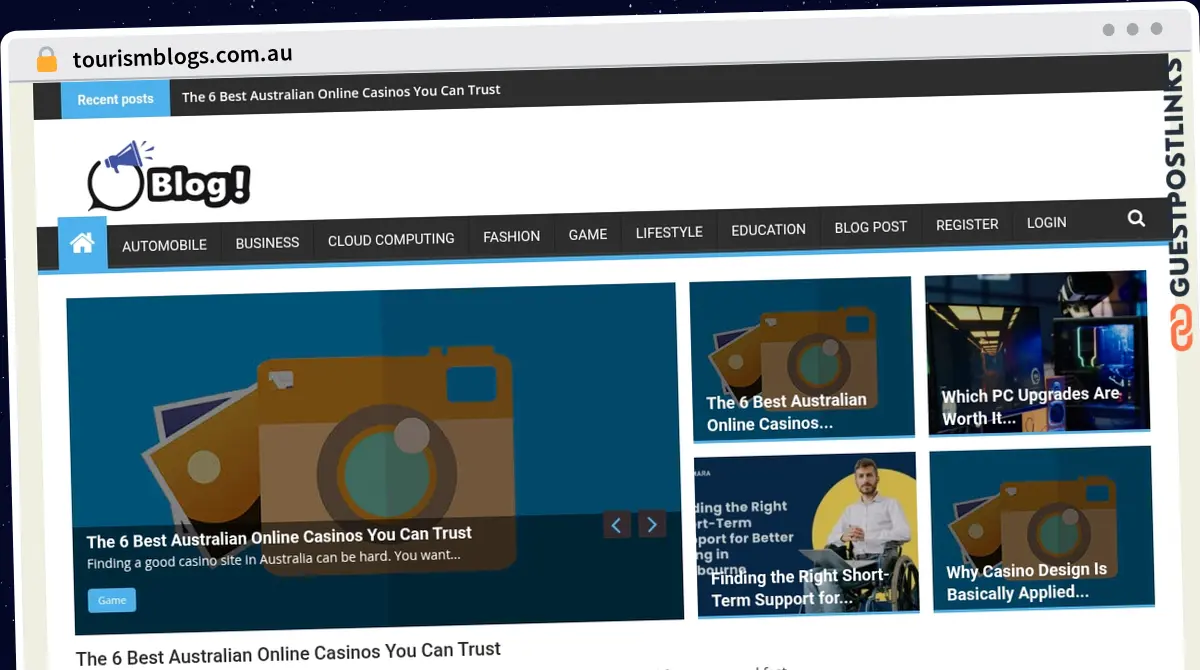Viewport: 1200px width, 670px height.
Task: Open the 'Why Casino Design Is Basically Applied' card
Action: coord(1042,527)
